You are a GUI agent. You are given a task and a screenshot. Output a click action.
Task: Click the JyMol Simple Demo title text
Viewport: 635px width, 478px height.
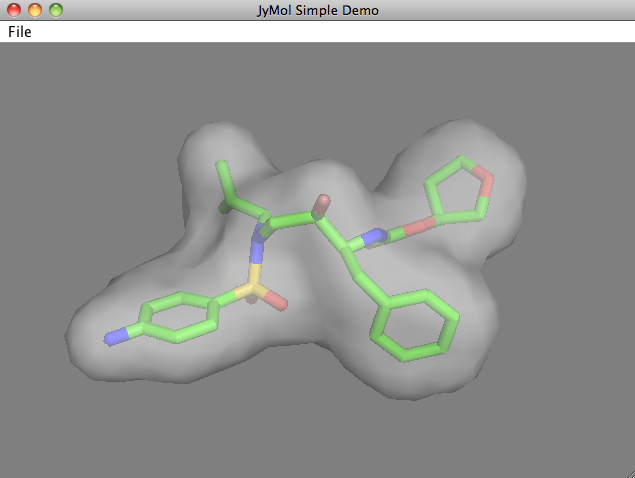317,10
